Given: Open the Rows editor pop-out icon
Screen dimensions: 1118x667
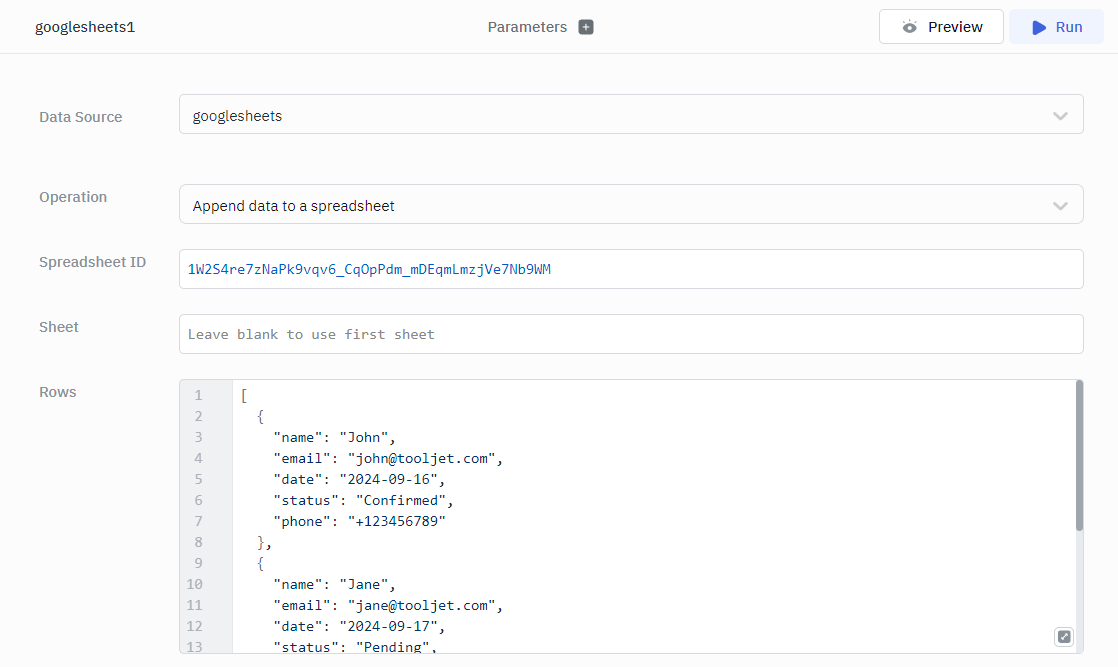Looking at the screenshot, I should point(1064,637).
